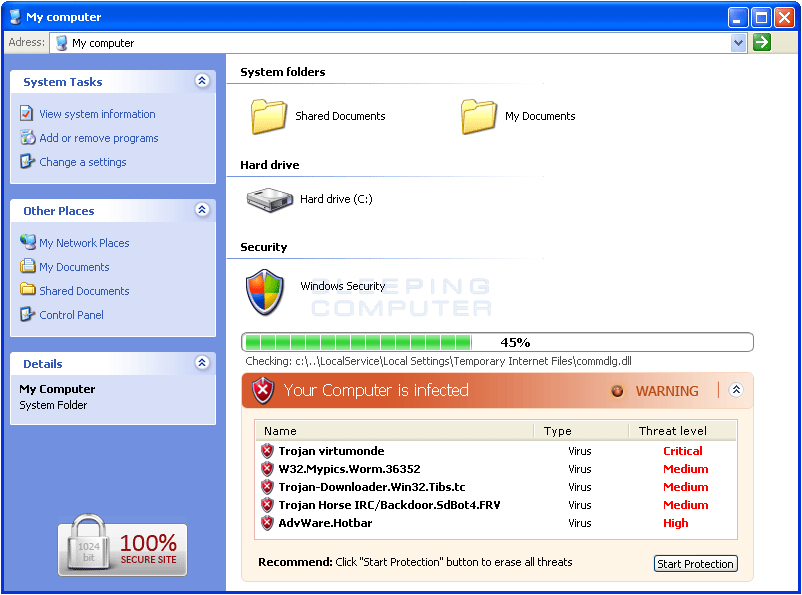
Task: Click the Windows Security shield icon
Action: [265, 292]
